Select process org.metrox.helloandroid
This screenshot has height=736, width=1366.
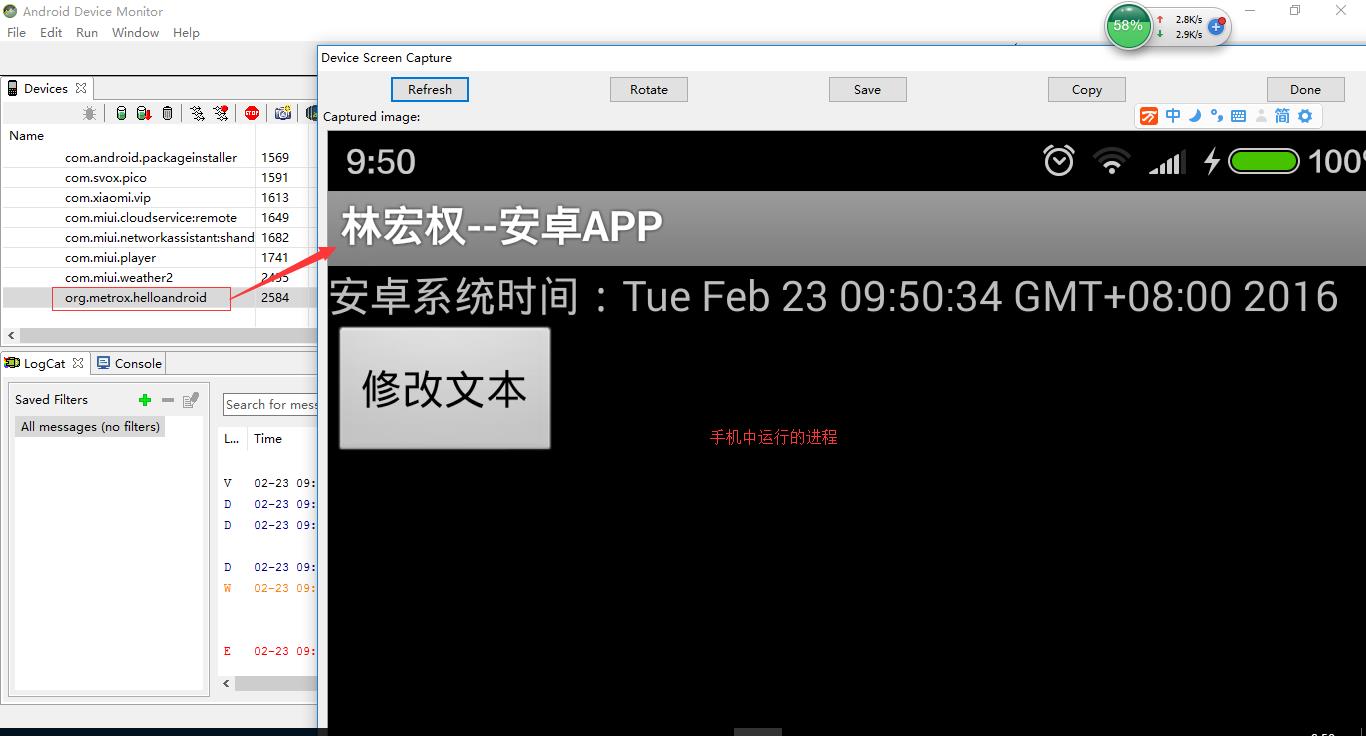[136, 297]
